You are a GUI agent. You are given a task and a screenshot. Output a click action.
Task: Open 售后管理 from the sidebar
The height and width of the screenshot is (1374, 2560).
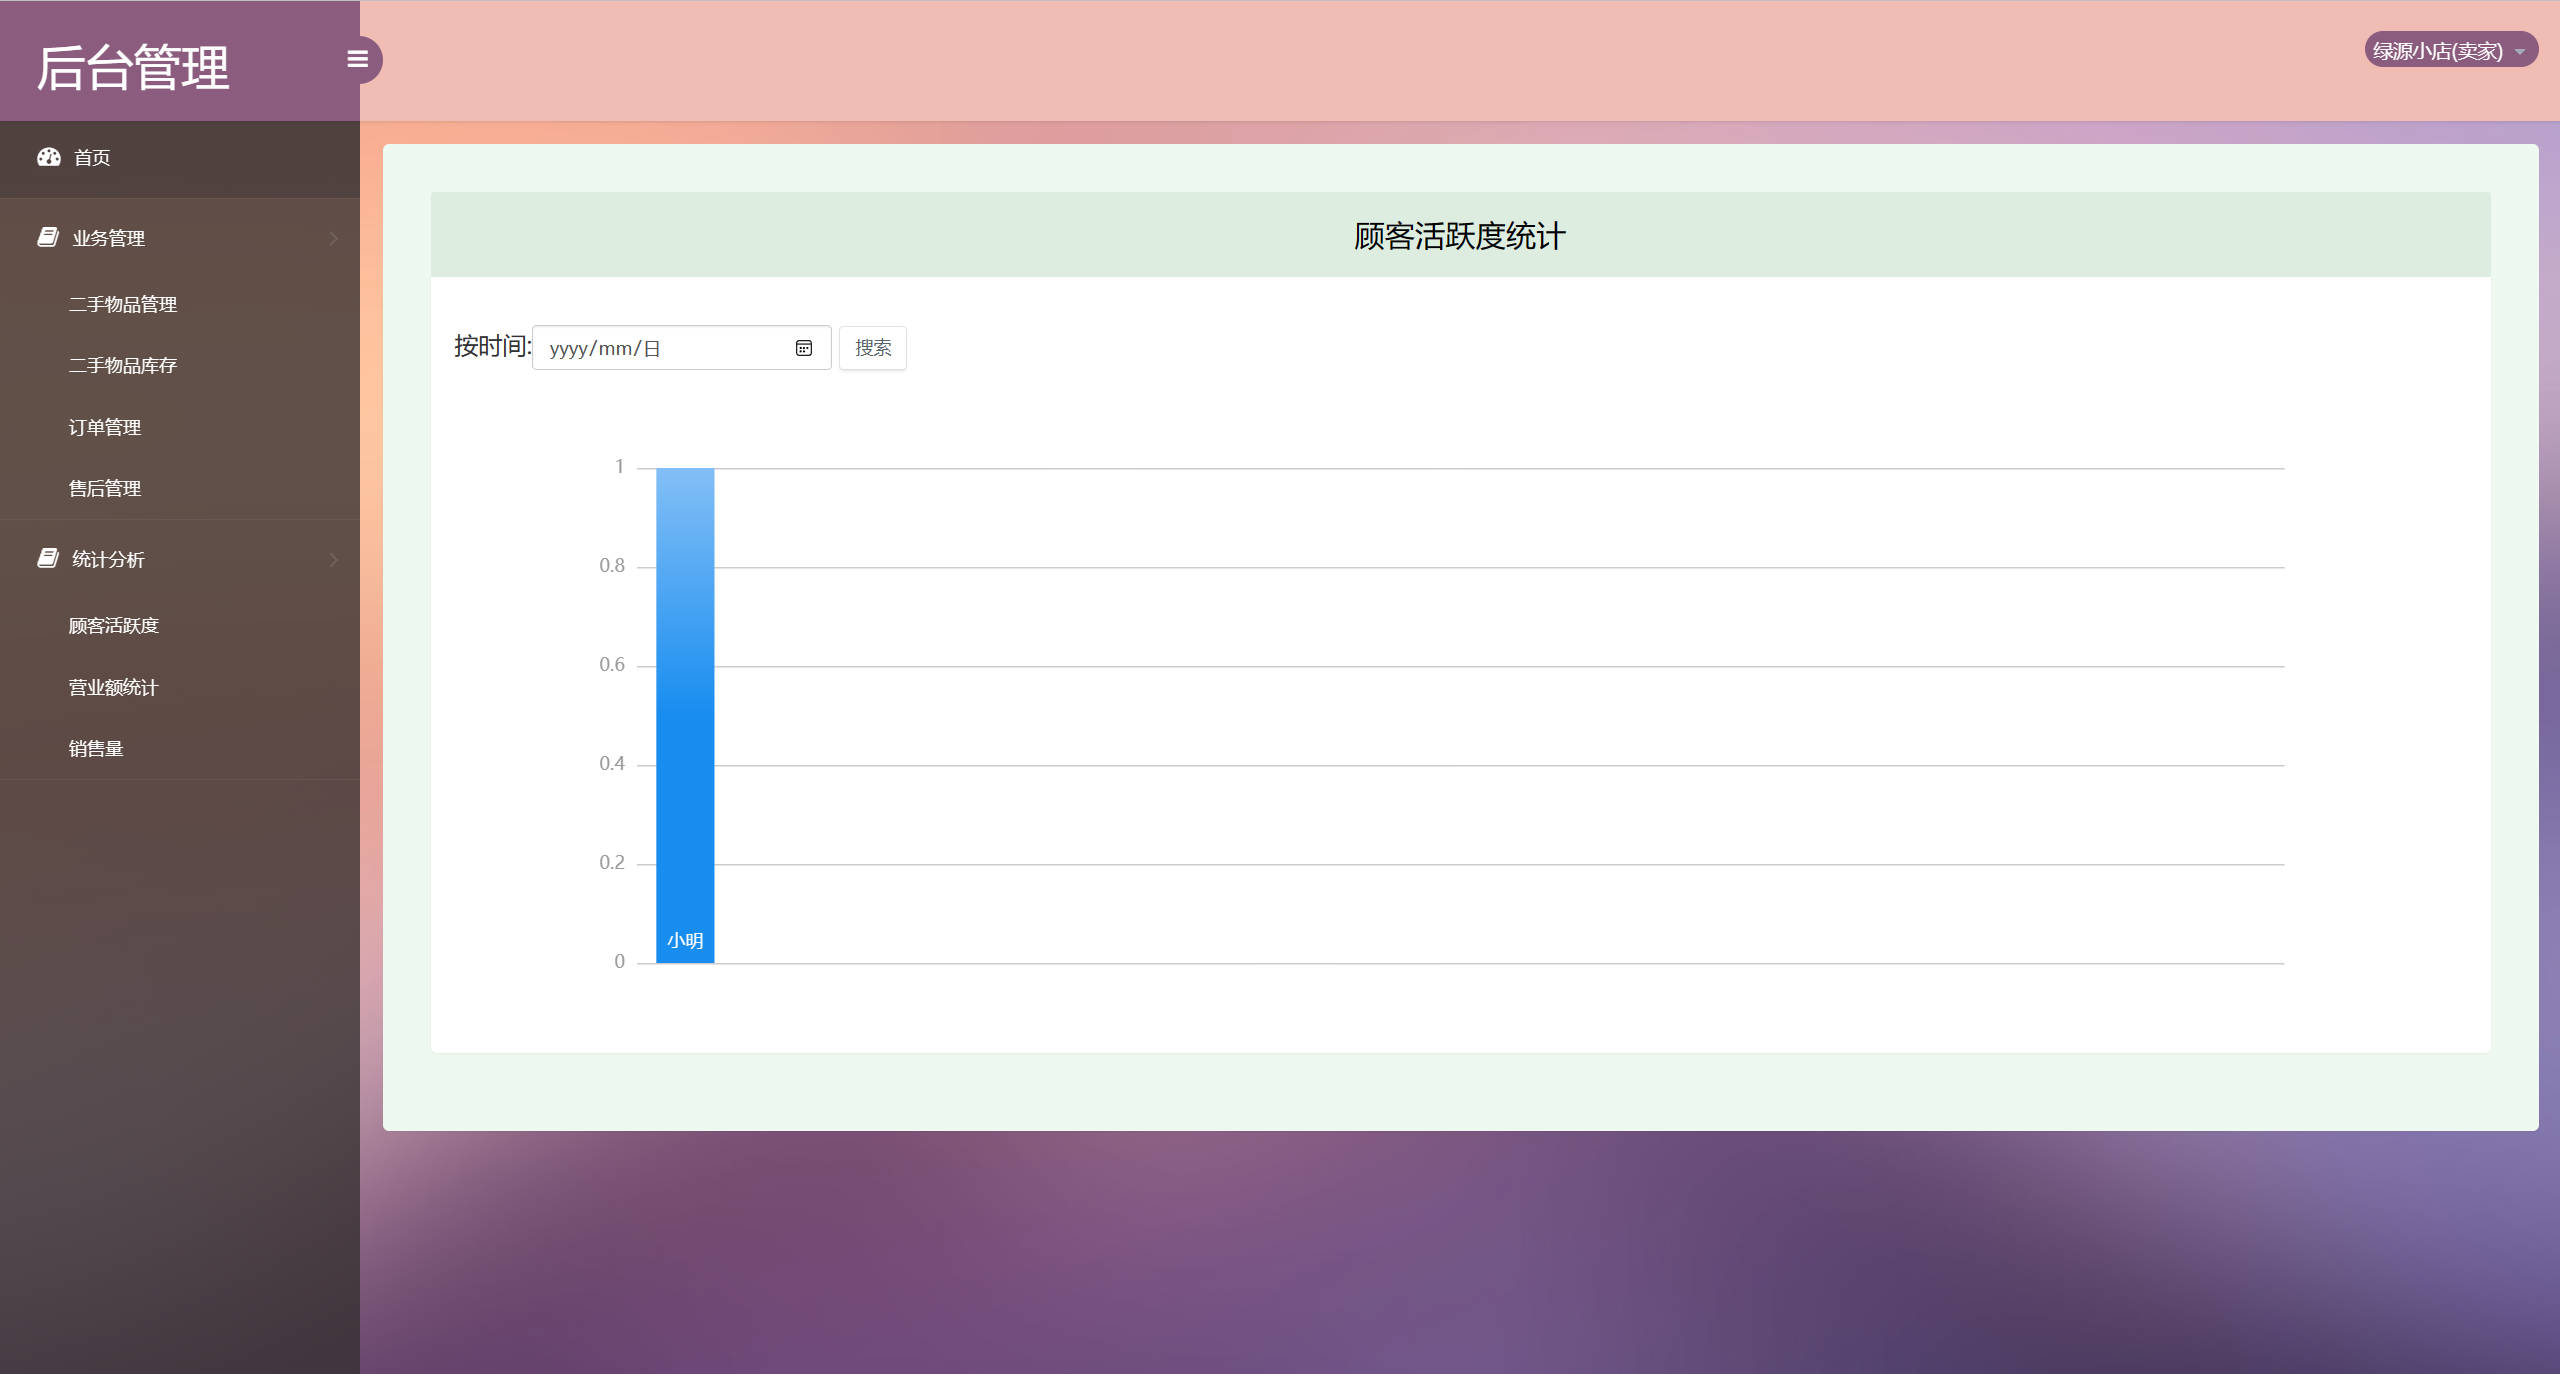click(104, 487)
